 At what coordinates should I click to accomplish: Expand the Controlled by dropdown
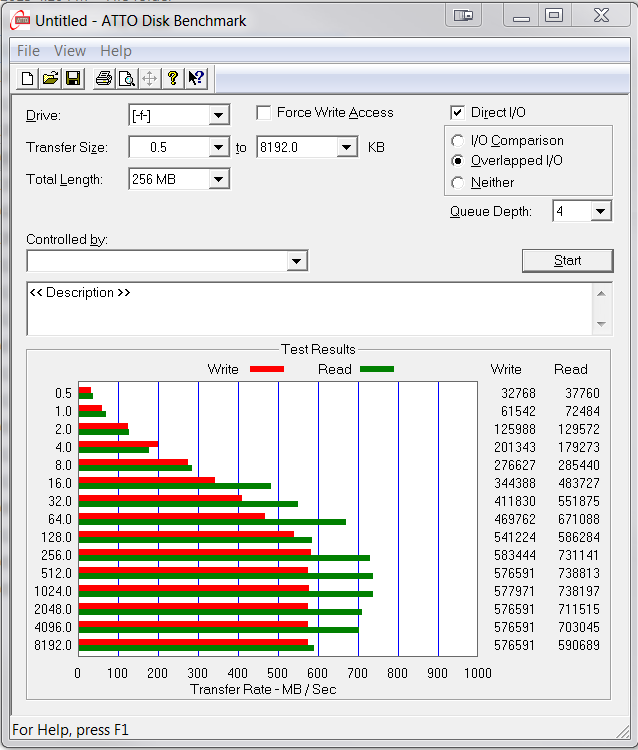click(297, 261)
